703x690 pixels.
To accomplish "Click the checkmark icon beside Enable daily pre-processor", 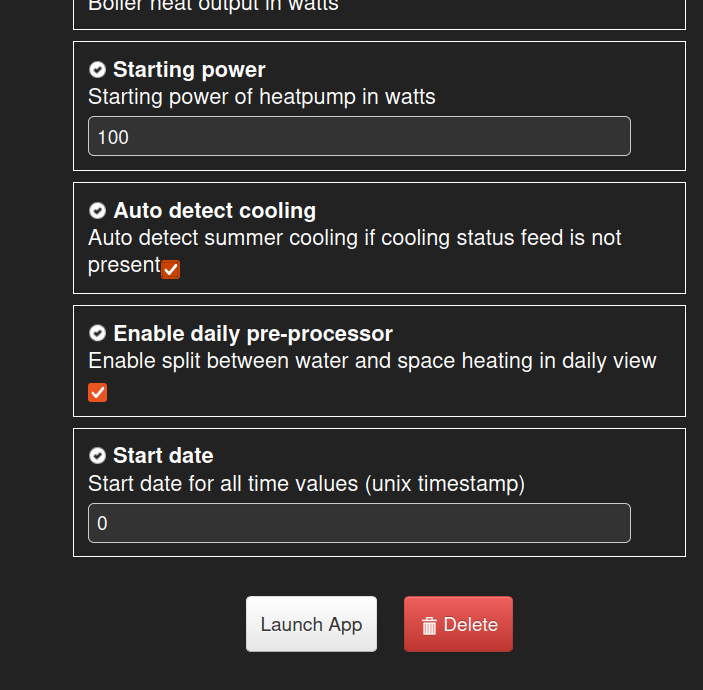I will point(97,334).
